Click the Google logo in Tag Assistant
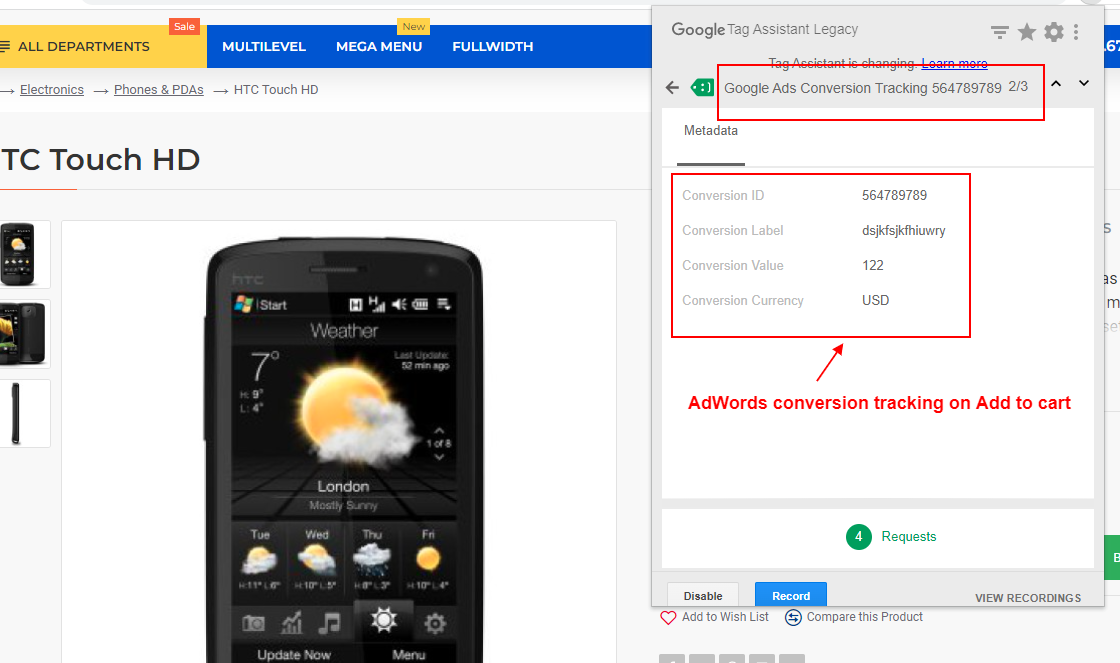1120x663 pixels. point(697,30)
